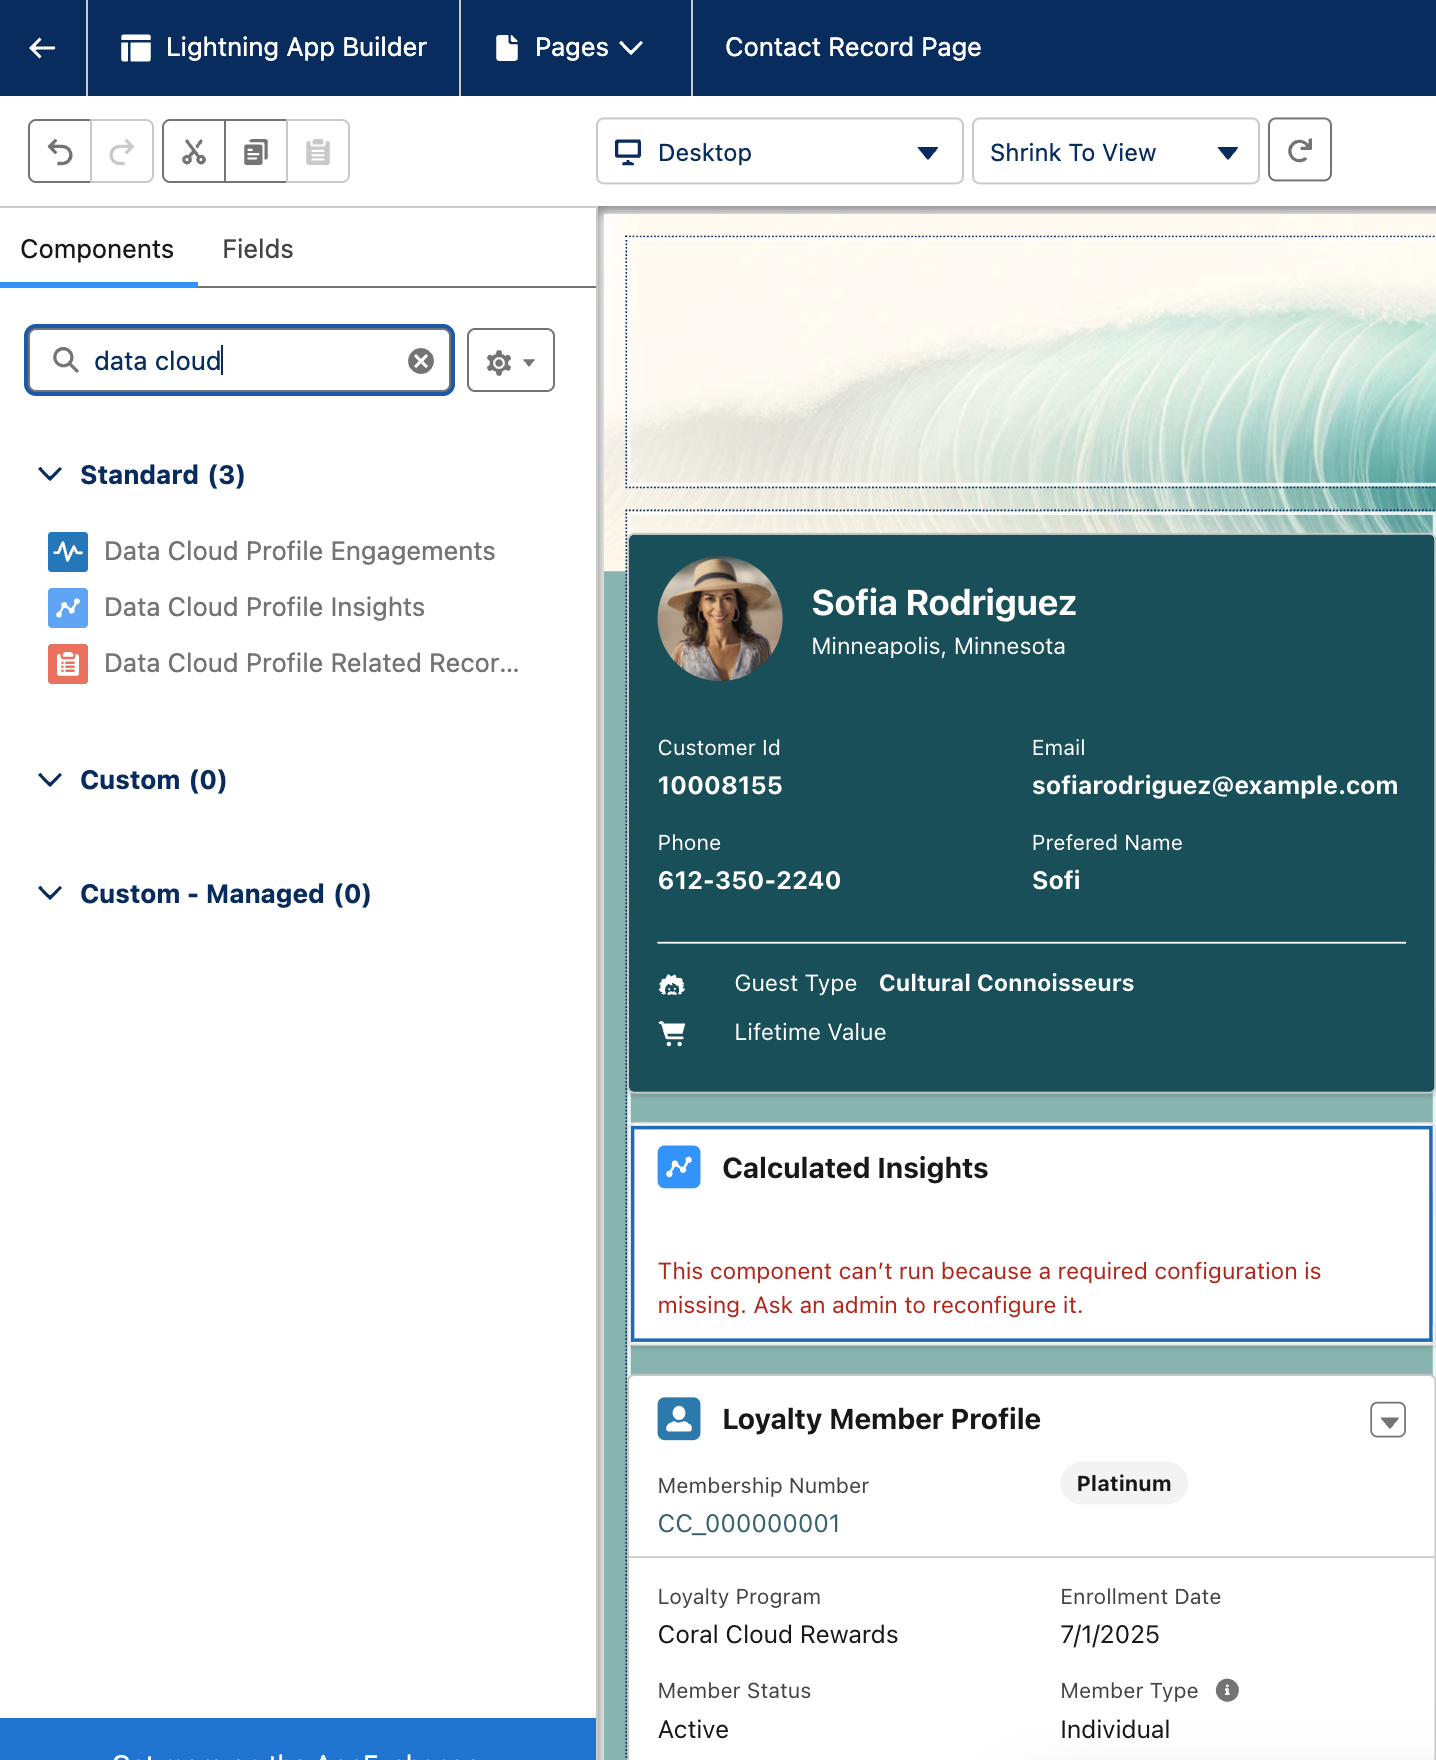Screen dimensions: 1436x1760
Task: Copy the selected component
Action: pyautogui.click(x=256, y=152)
